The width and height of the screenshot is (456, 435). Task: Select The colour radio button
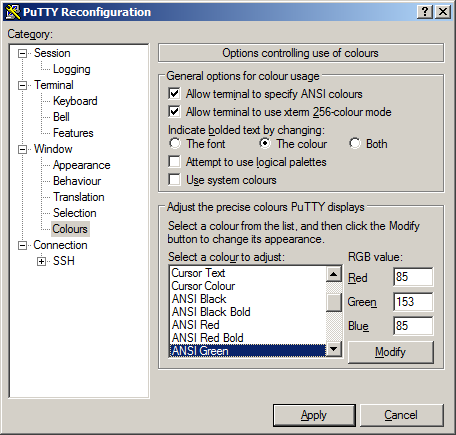pyautogui.click(x=265, y=144)
